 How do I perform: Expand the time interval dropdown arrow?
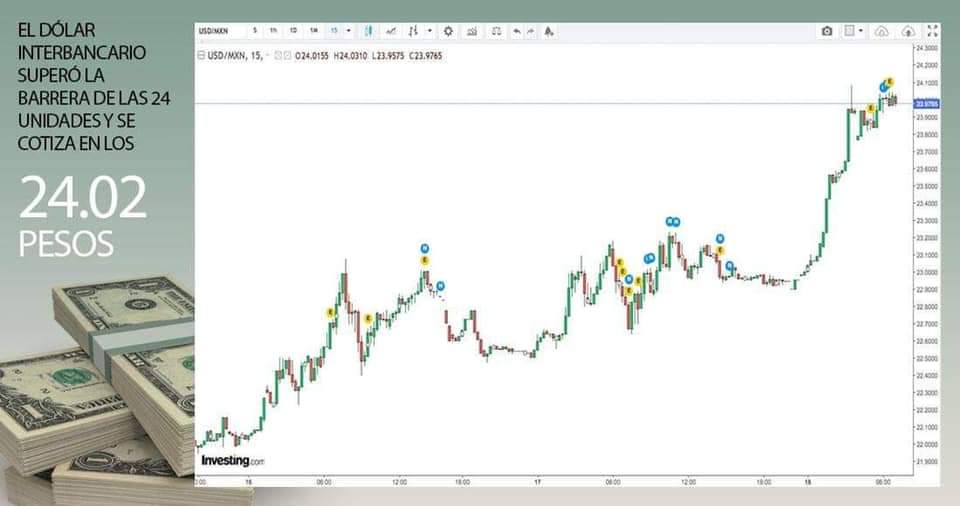[x=348, y=31]
